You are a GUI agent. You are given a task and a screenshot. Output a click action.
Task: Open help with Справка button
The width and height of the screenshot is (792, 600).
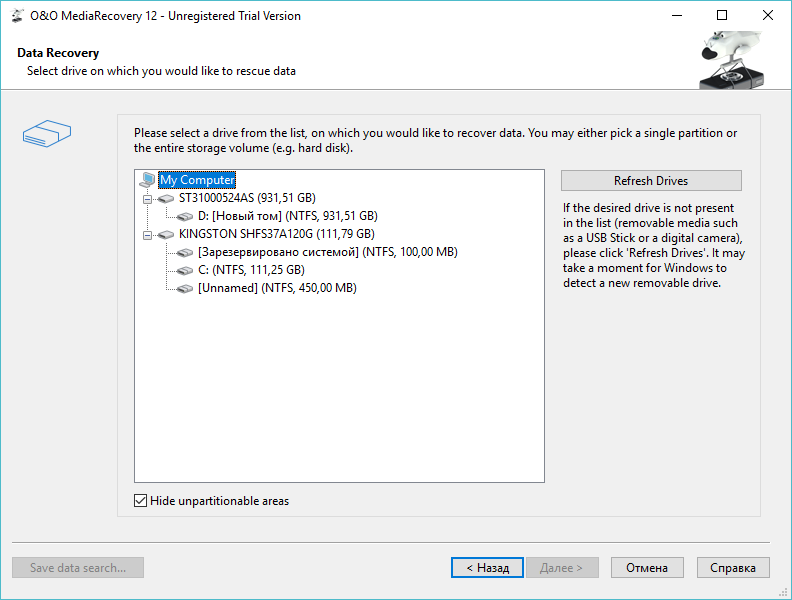point(733,568)
